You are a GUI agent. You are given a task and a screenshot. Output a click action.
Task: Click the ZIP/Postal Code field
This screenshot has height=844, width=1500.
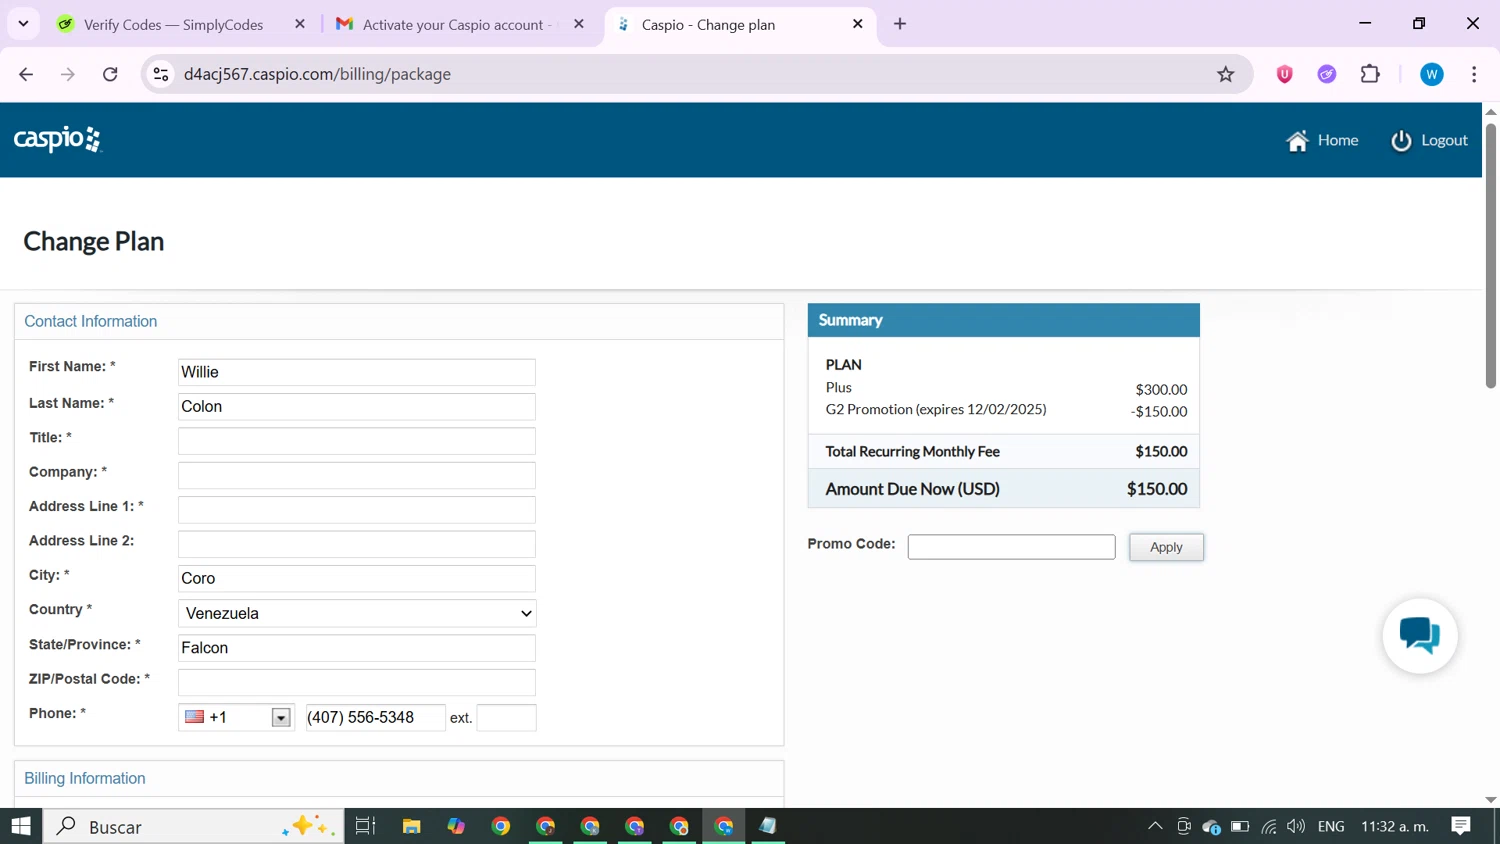pos(357,682)
